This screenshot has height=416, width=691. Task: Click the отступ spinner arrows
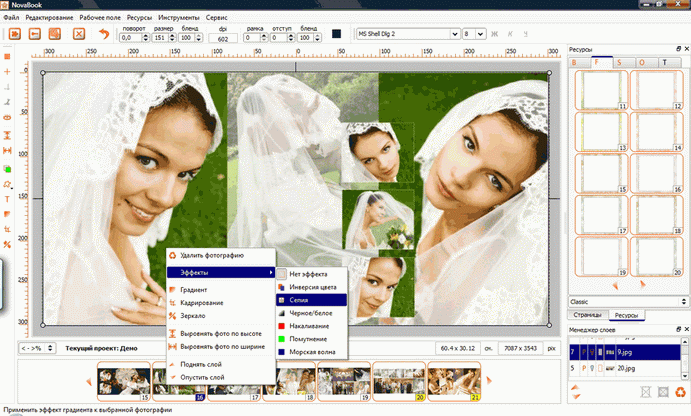[x=290, y=38]
